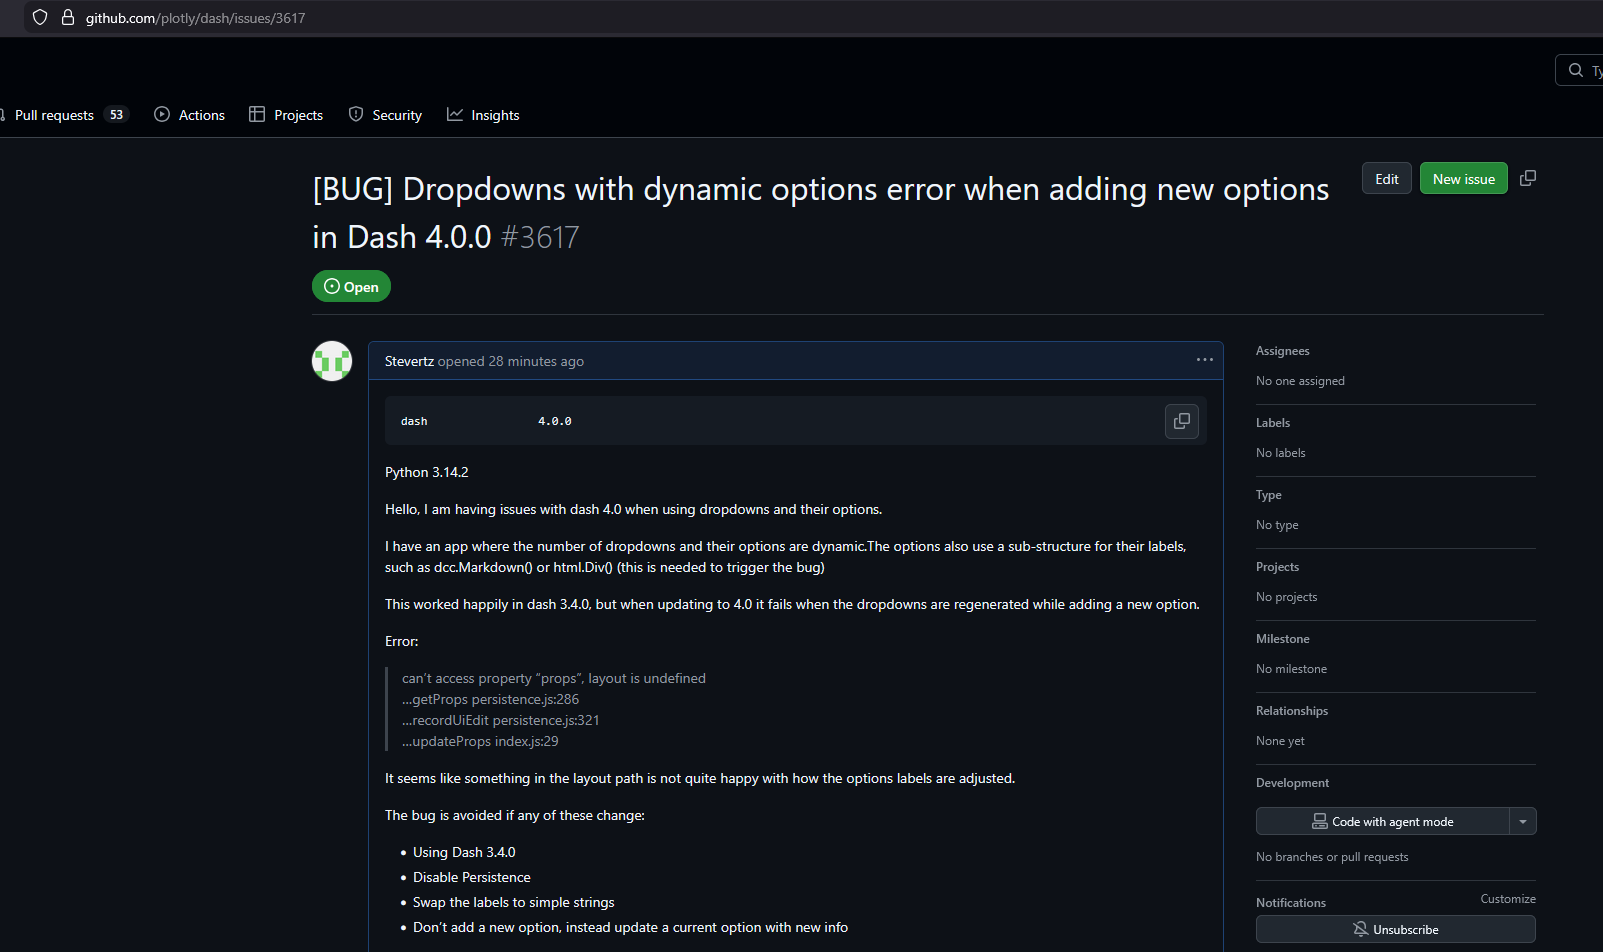This screenshot has width=1603, height=952.
Task: Go to the Security tab
Action: [x=385, y=115]
